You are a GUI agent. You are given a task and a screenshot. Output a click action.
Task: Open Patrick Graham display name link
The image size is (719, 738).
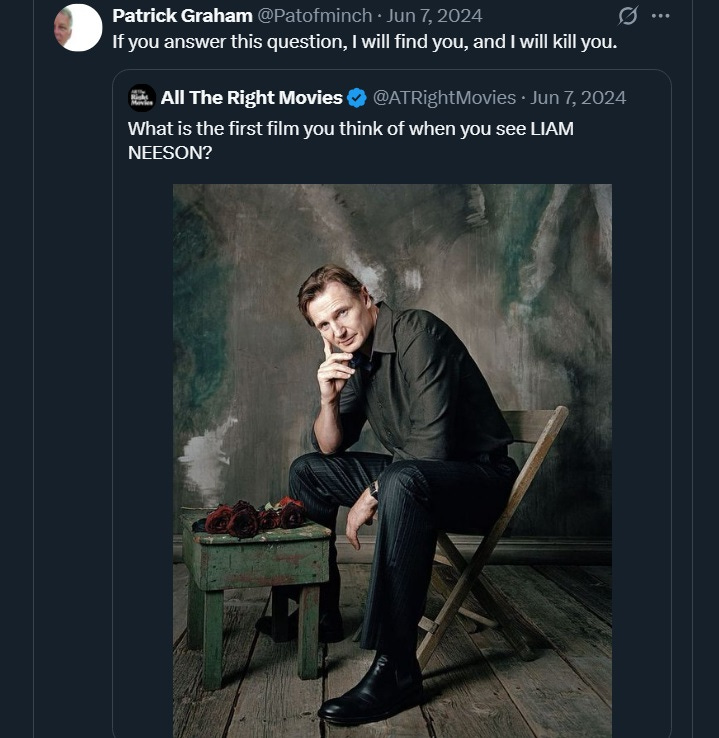tap(182, 16)
